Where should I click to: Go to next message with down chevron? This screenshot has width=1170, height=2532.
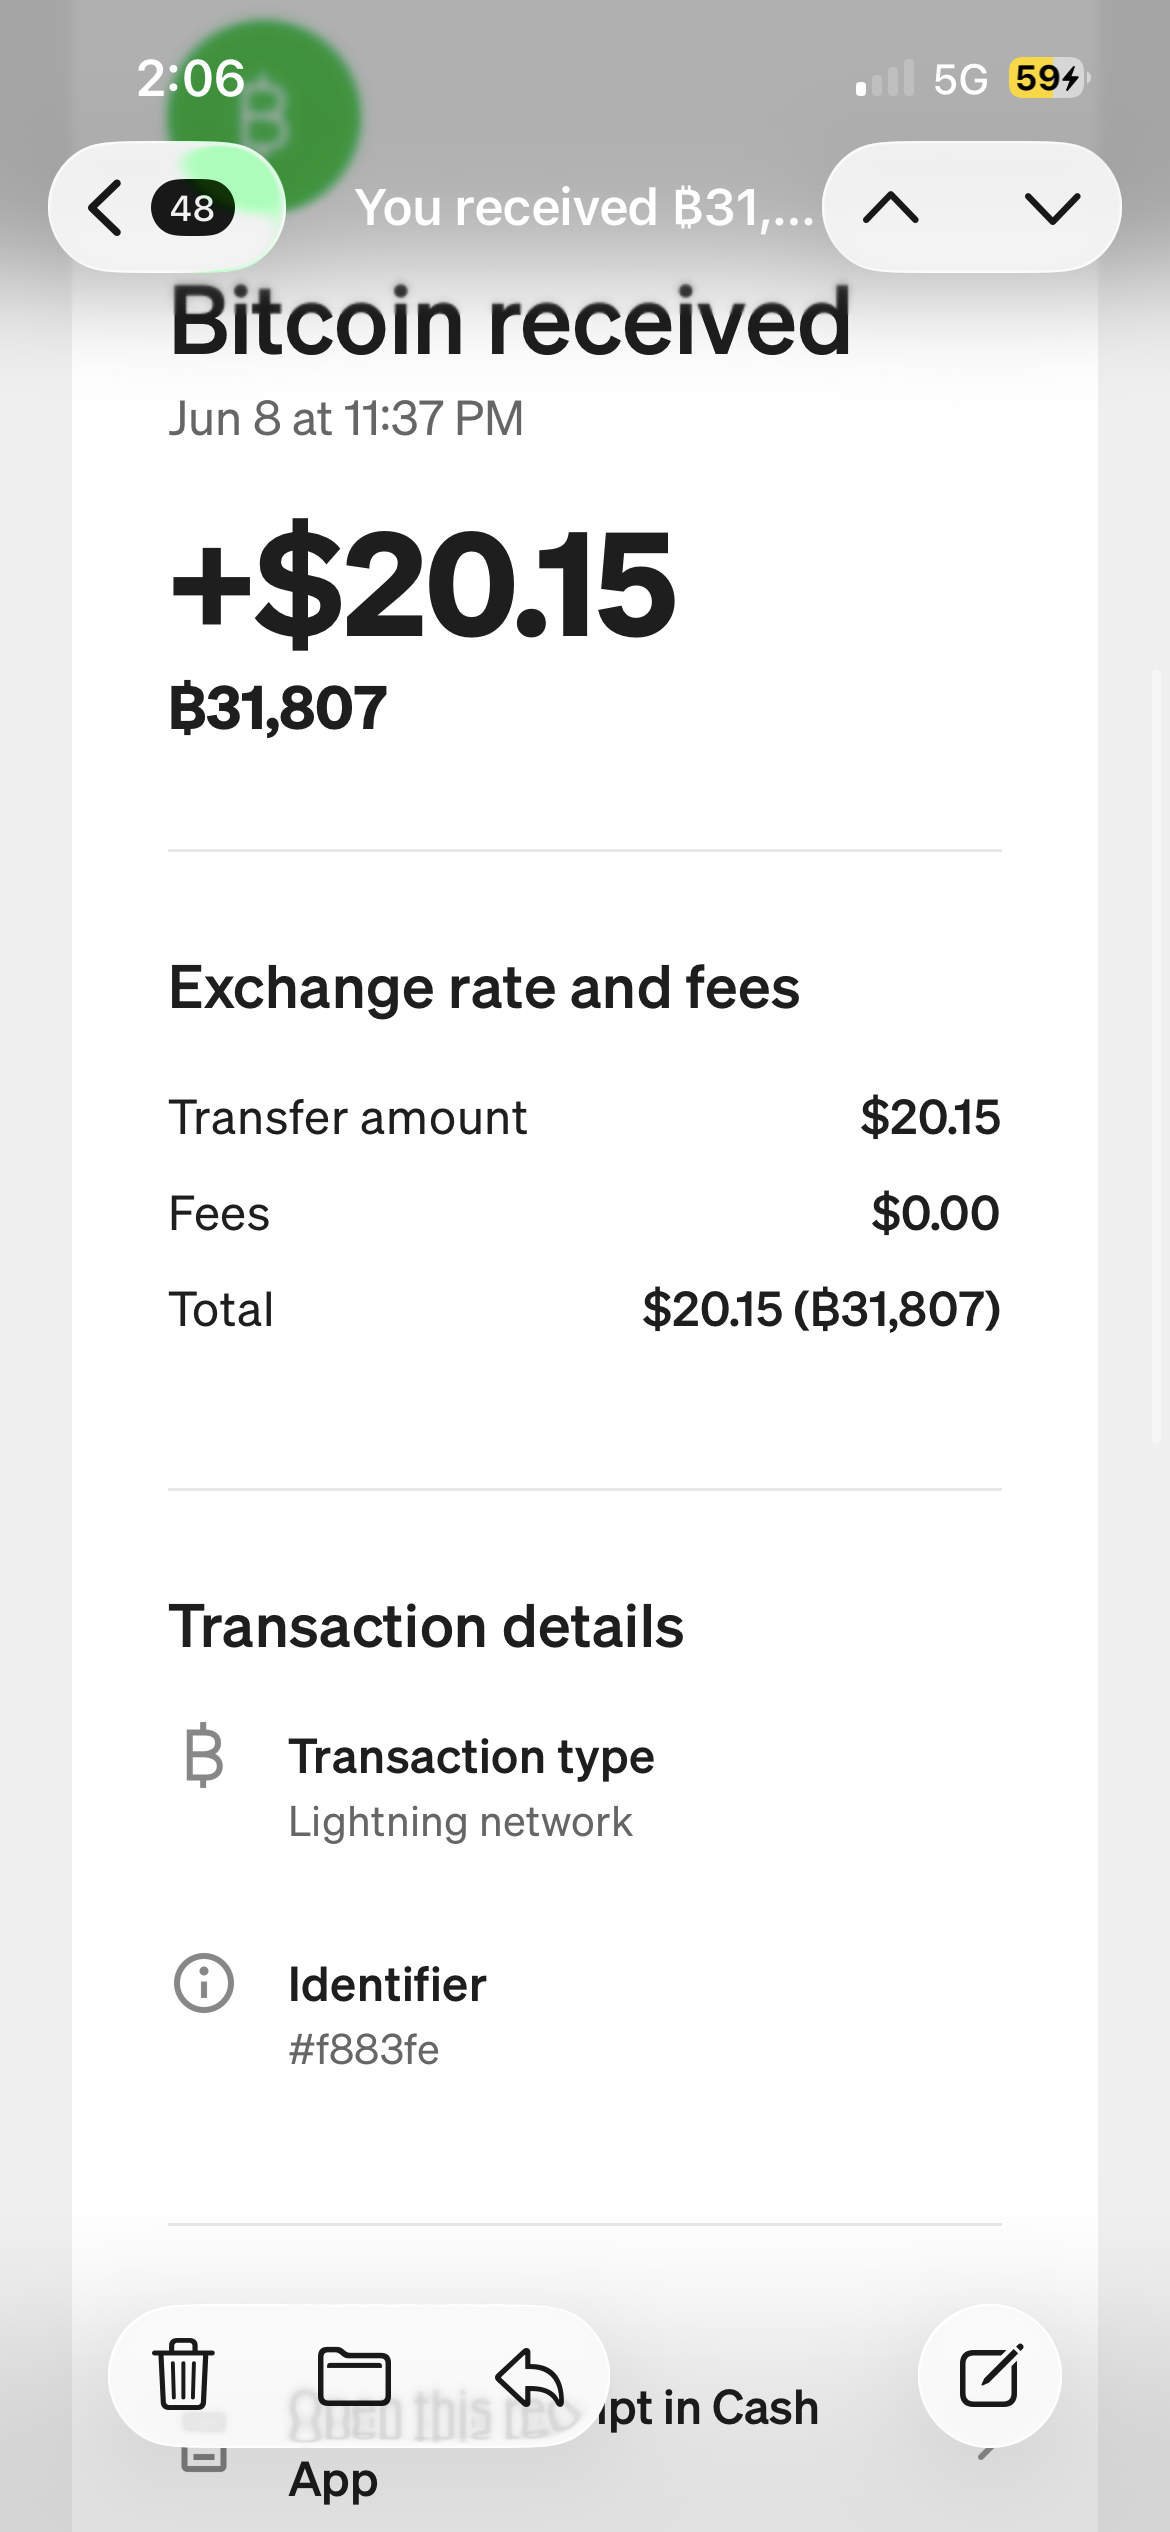1052,208
